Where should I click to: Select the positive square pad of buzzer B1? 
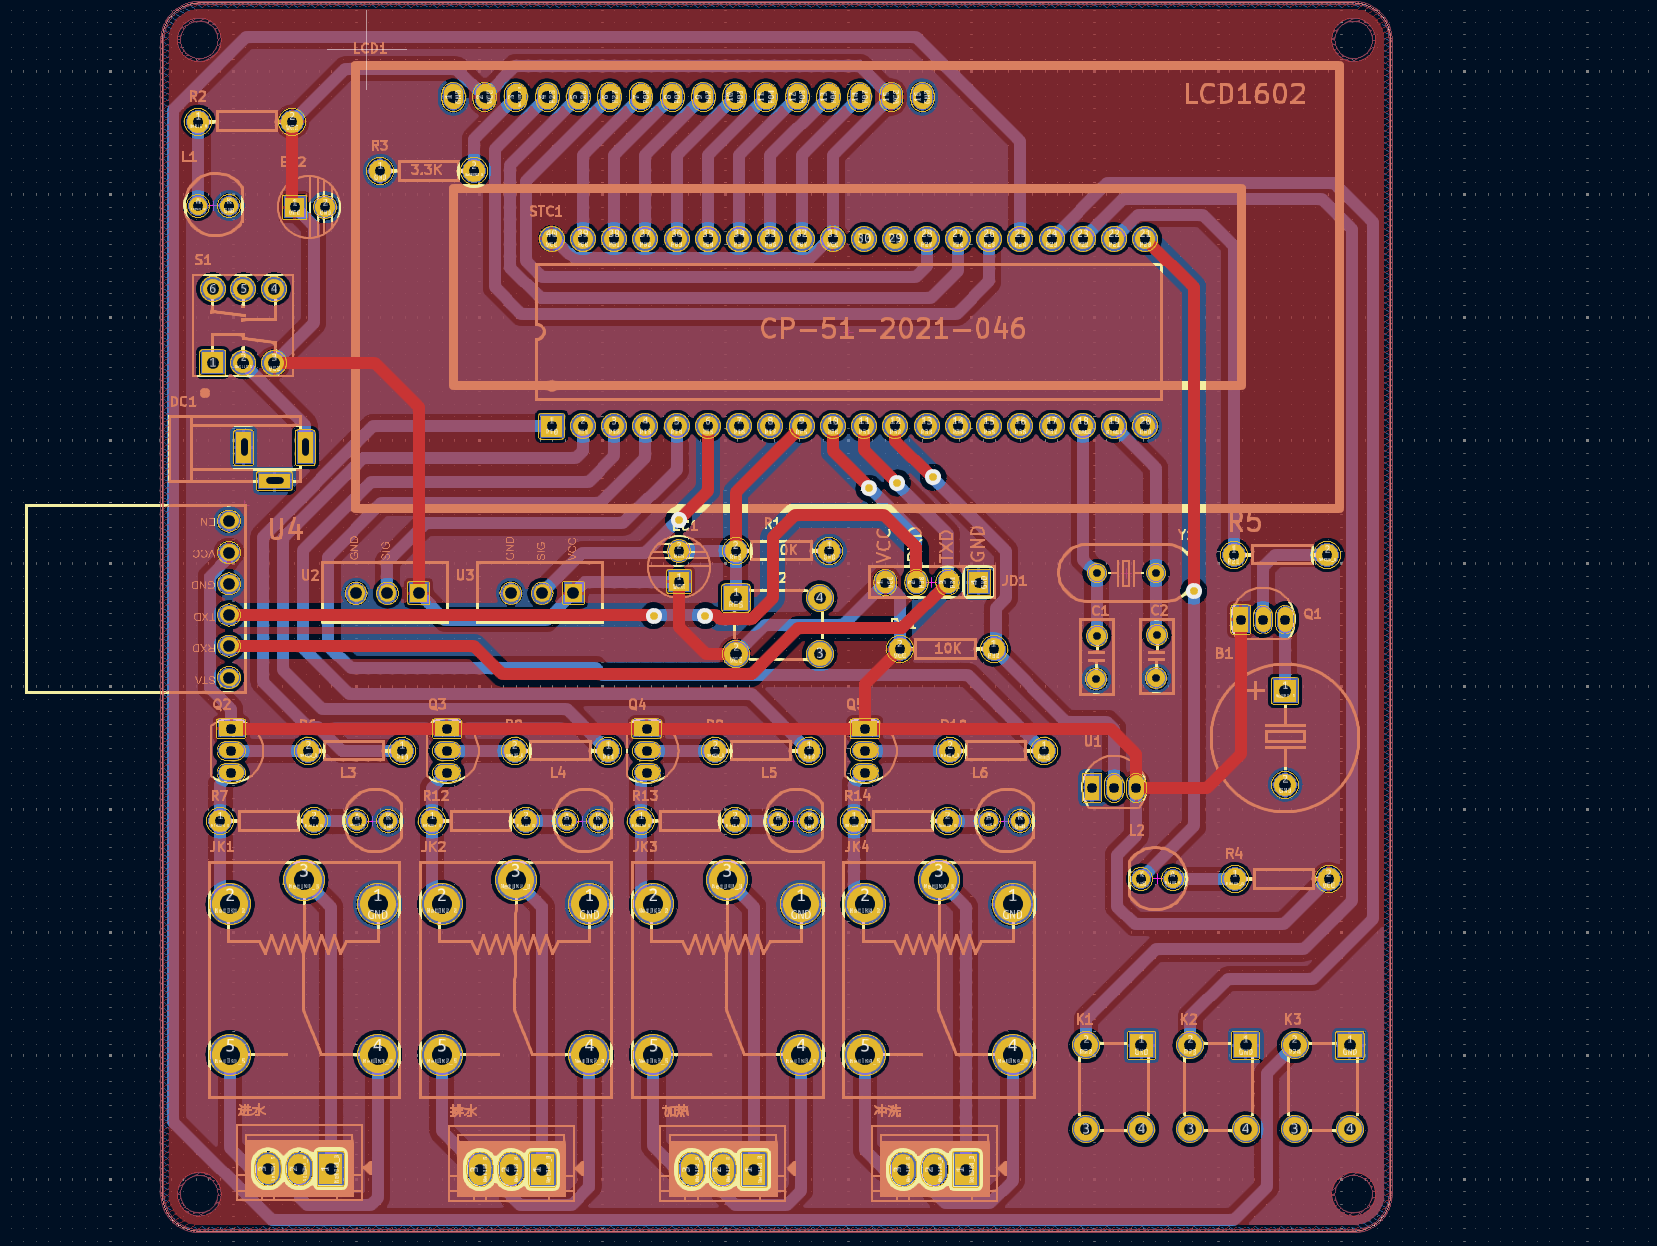tap(1285, 690)
